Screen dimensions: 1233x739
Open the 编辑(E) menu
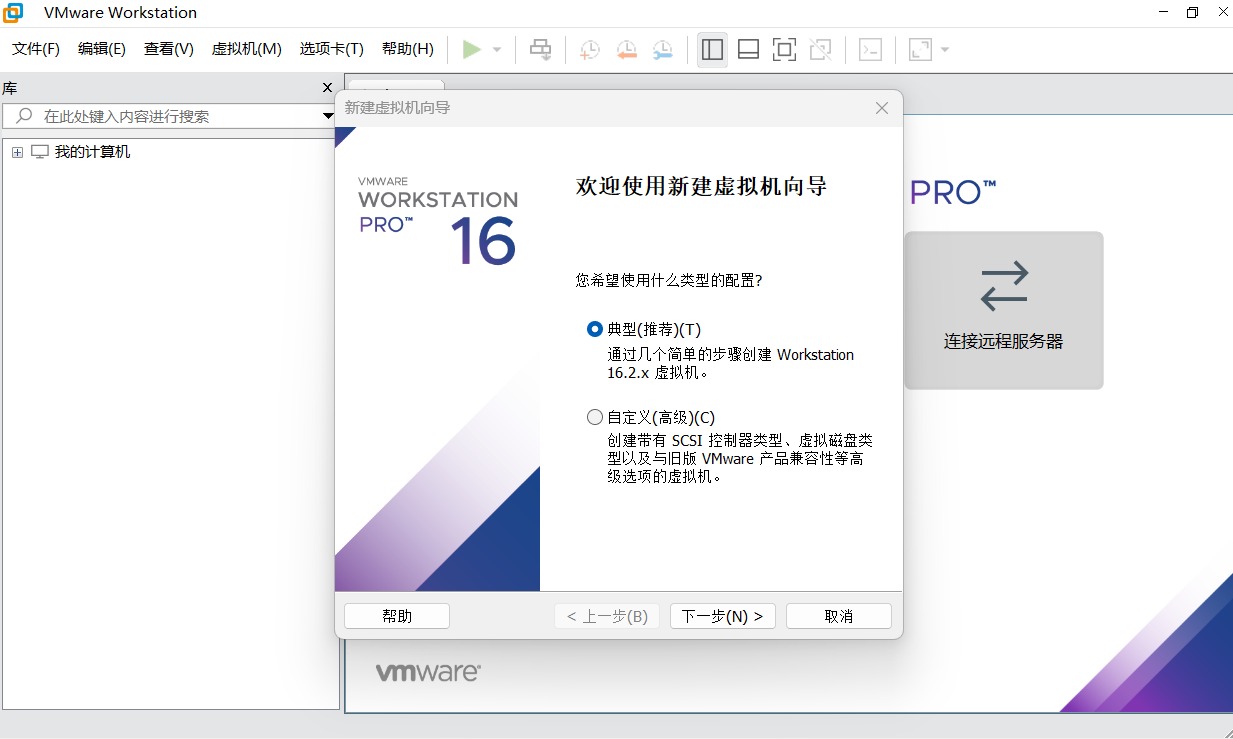[x=102, y=49]
